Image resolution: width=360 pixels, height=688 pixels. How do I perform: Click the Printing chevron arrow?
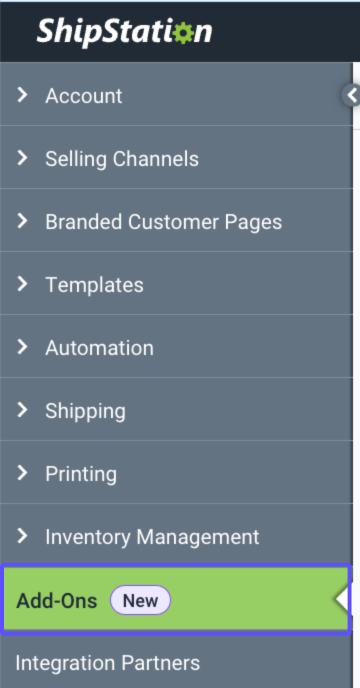point(22,473)
